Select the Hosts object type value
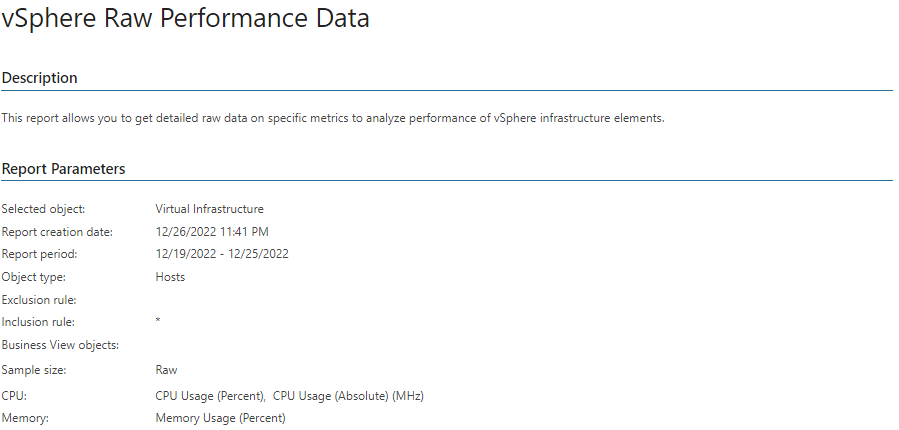899x430 pixels. (x=170, y=277)
